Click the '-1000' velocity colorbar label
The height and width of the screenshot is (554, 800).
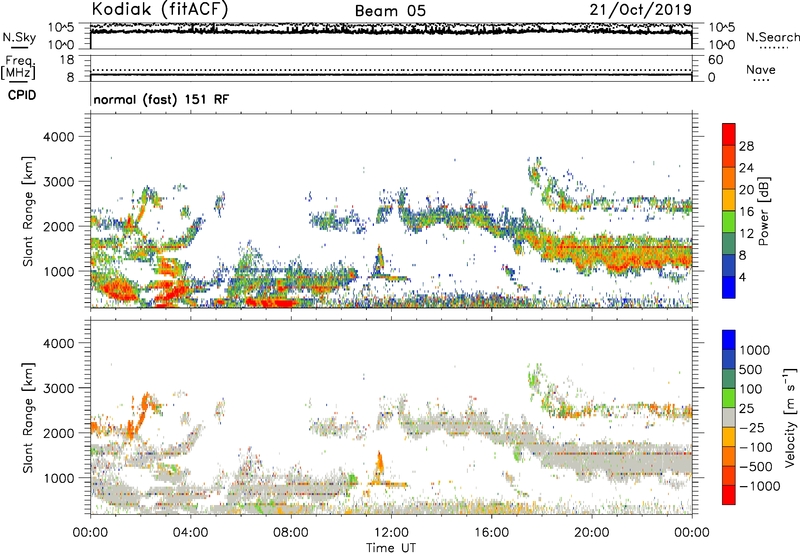coord(760,486)
